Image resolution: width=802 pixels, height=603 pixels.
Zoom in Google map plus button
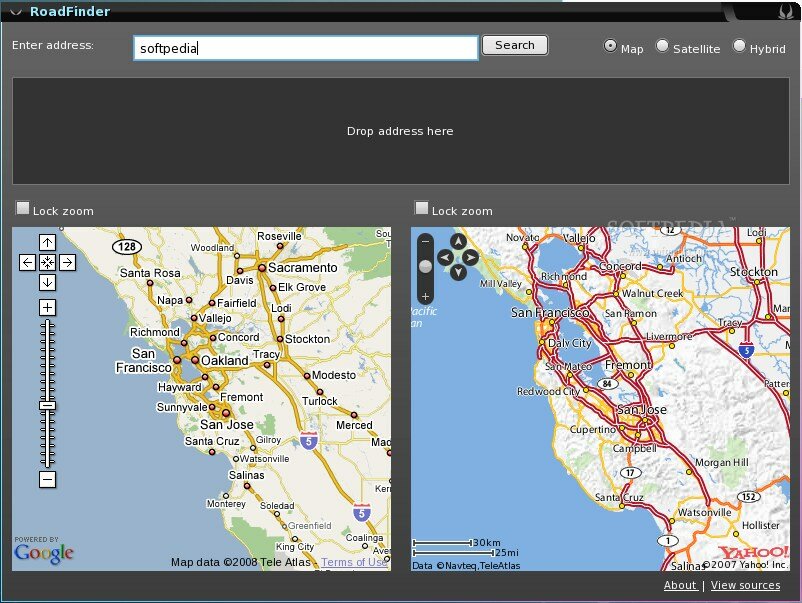[48, 307]
